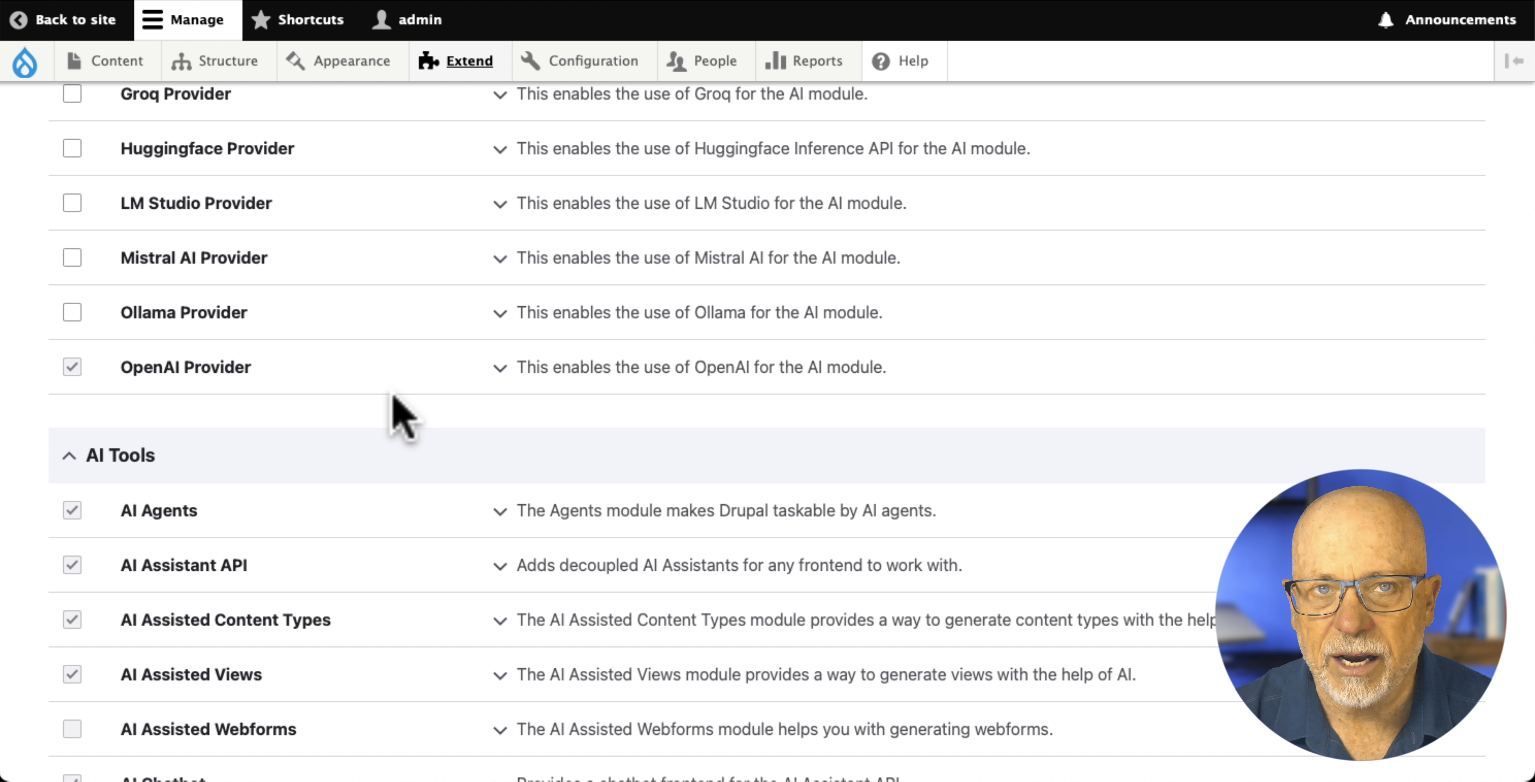Enable the Groq Provider checkbox
Image resolution: width=1535 pixels, height=782 pixels.
tap(72, 94)
